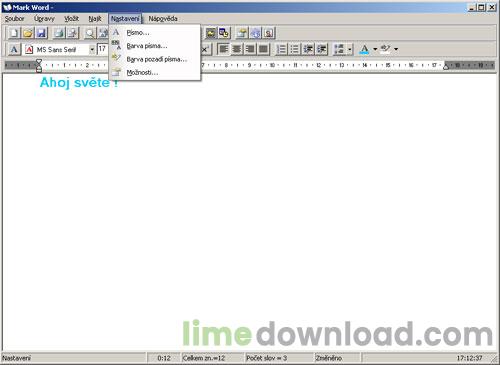Open the line spacing dropdown arrow

pos(350,49)
